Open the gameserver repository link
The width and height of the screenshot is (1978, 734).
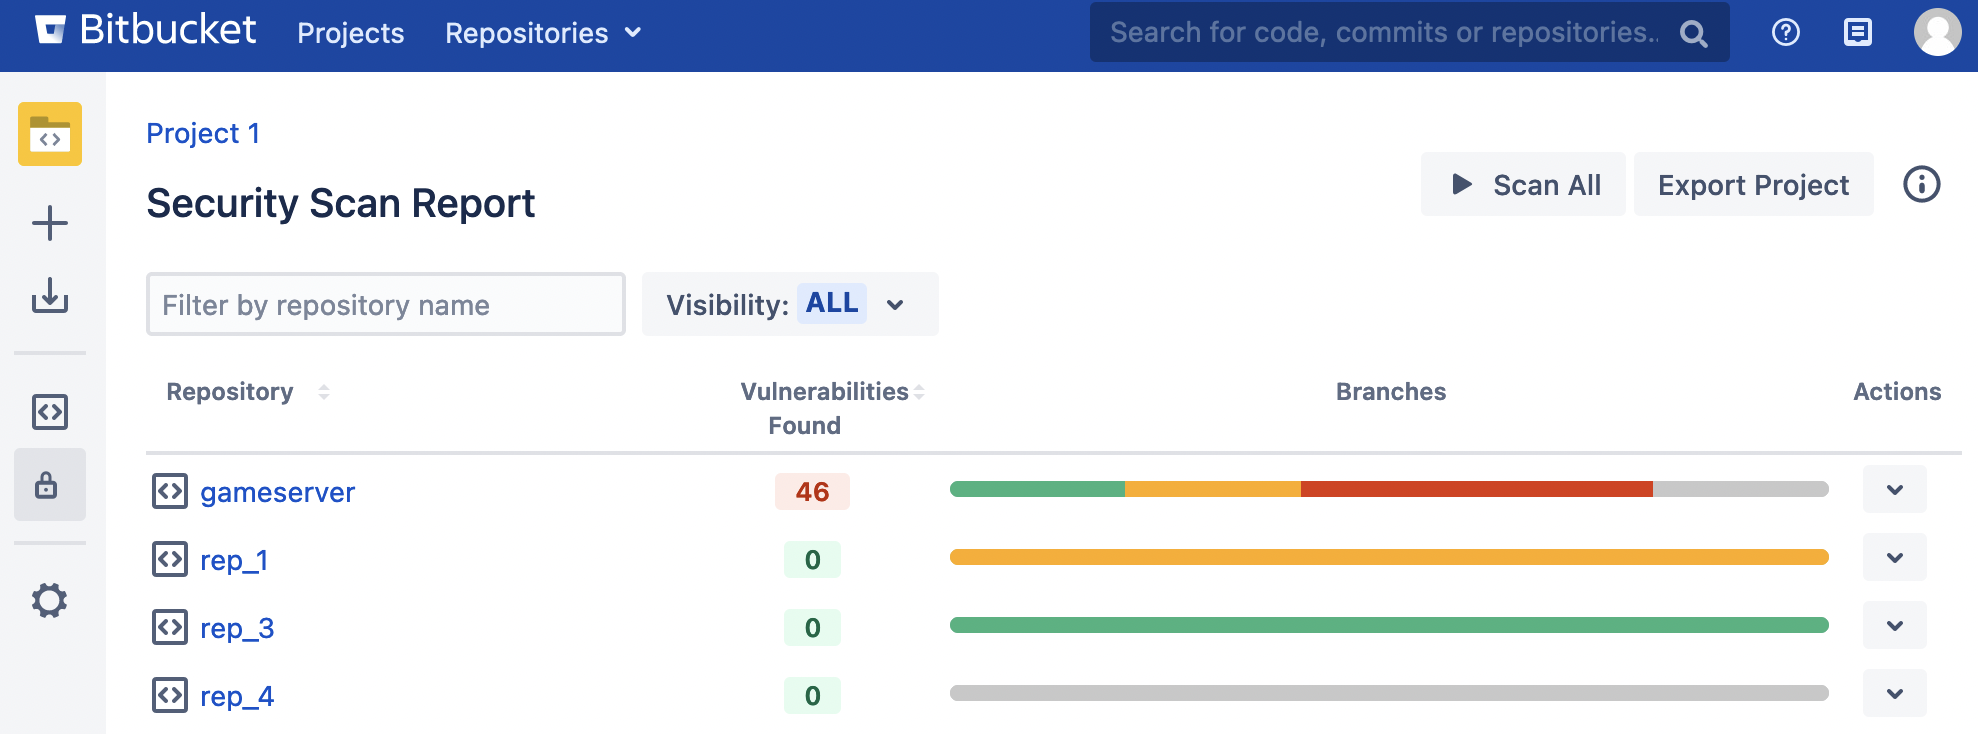coord(277,492)
